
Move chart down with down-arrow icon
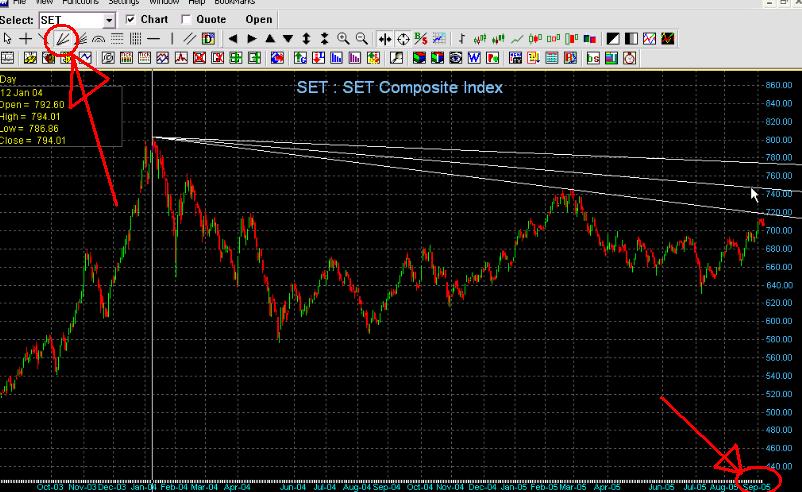coord(288,39)
